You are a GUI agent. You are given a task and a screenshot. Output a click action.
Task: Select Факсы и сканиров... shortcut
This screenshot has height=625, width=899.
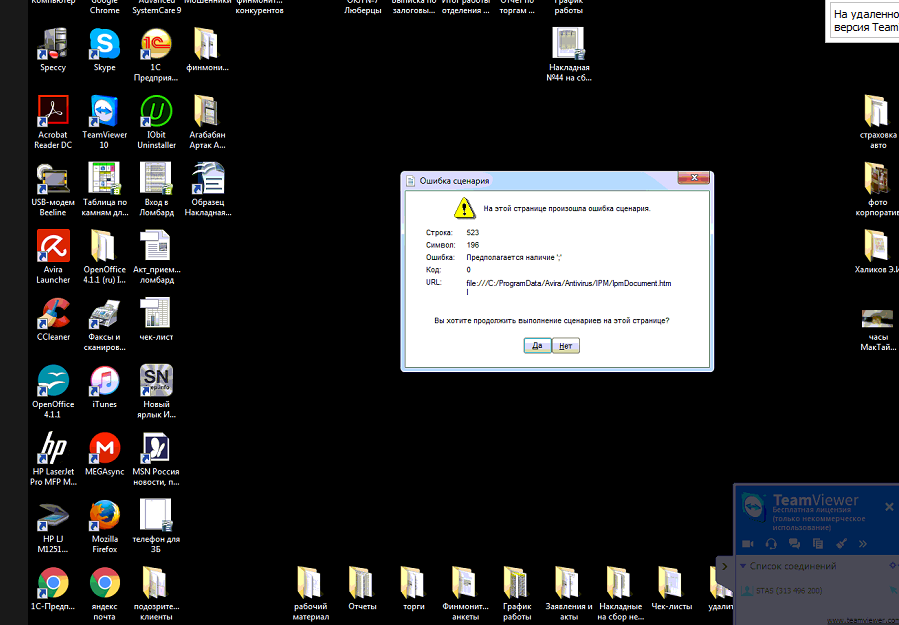[x=104, y=325]
